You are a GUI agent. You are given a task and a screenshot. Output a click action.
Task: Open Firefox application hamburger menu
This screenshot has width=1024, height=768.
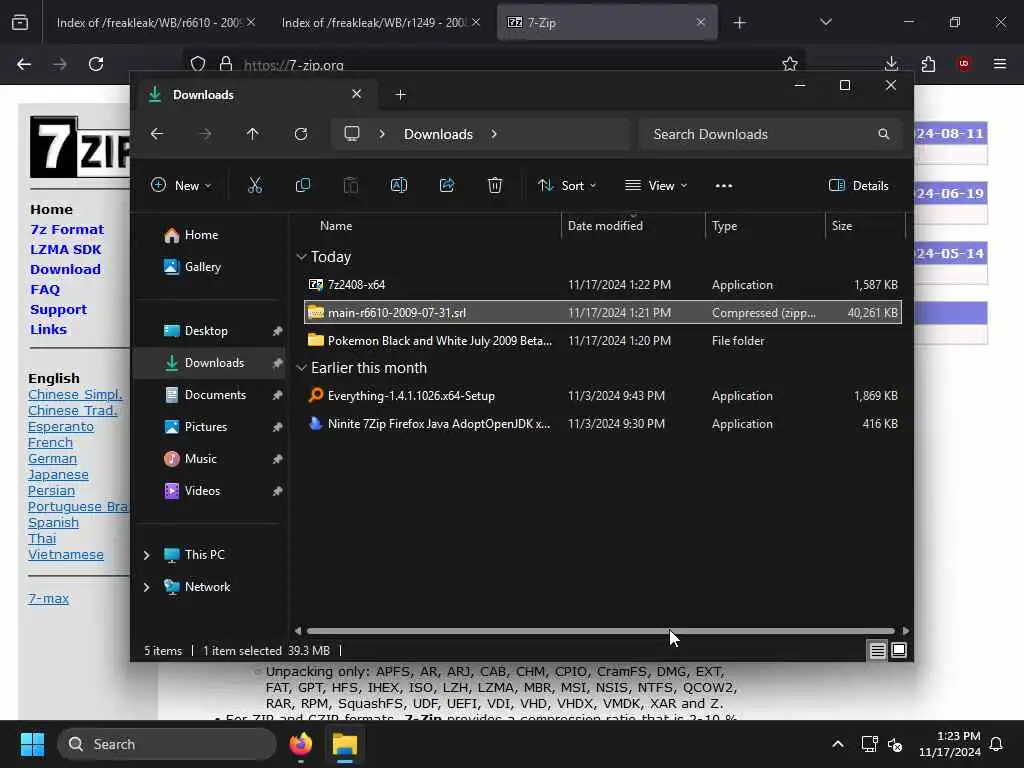point(1000,64)
